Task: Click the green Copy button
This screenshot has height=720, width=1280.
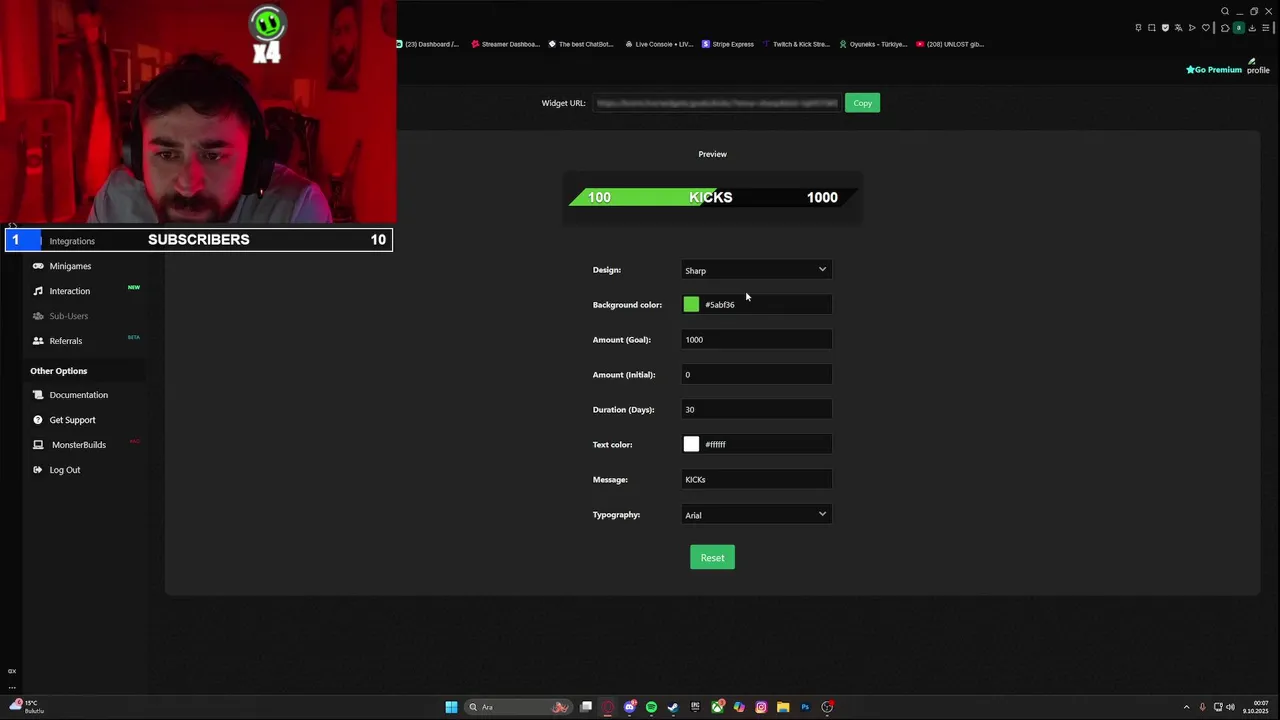Action: pyautogui.click(x=862, y=103)
